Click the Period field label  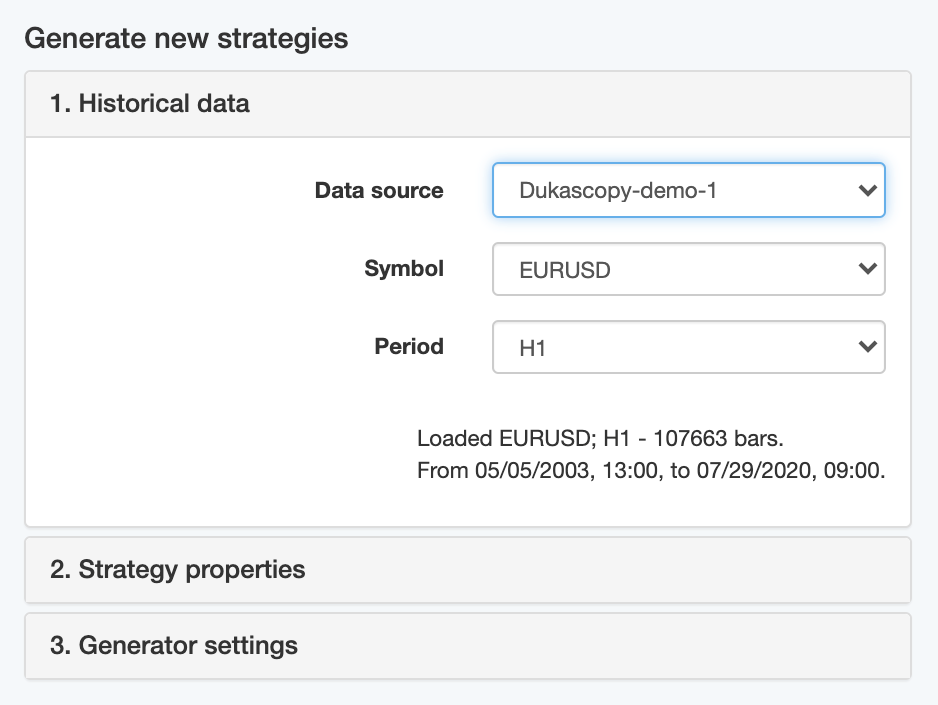pyautogui.click(x=409, y=346)
